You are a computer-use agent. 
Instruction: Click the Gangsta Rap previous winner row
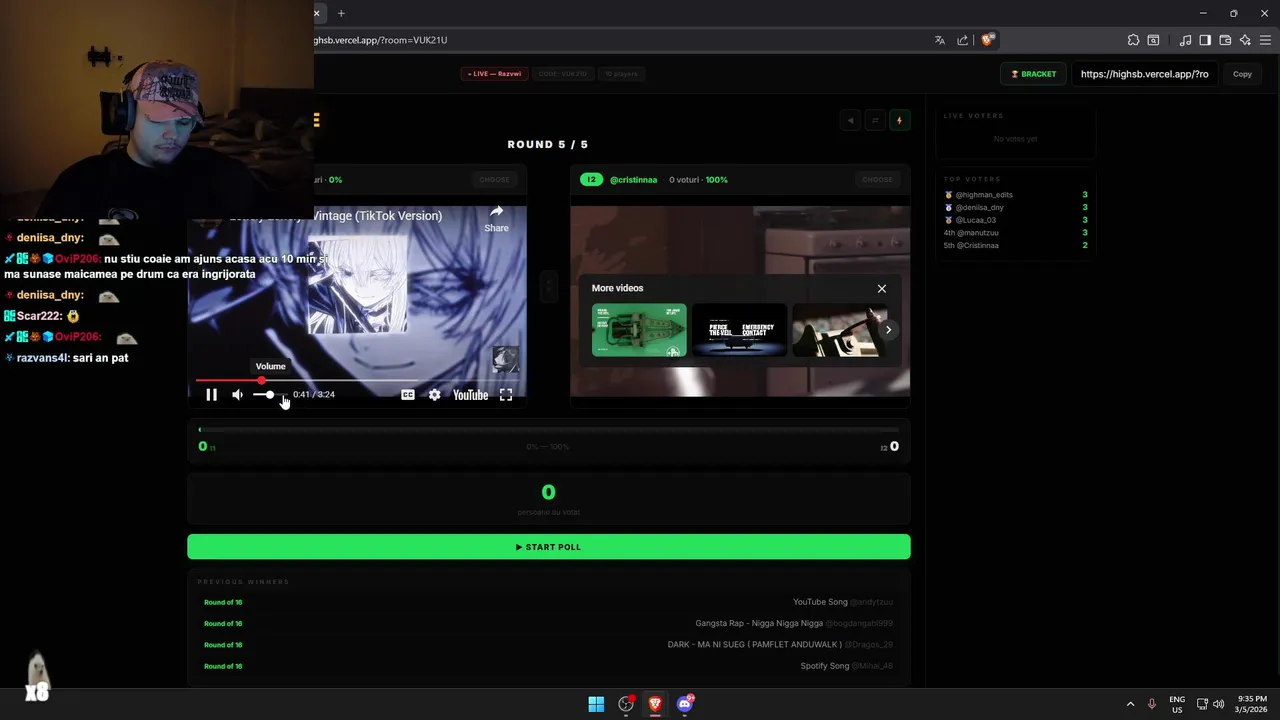(x=548, y=623)
